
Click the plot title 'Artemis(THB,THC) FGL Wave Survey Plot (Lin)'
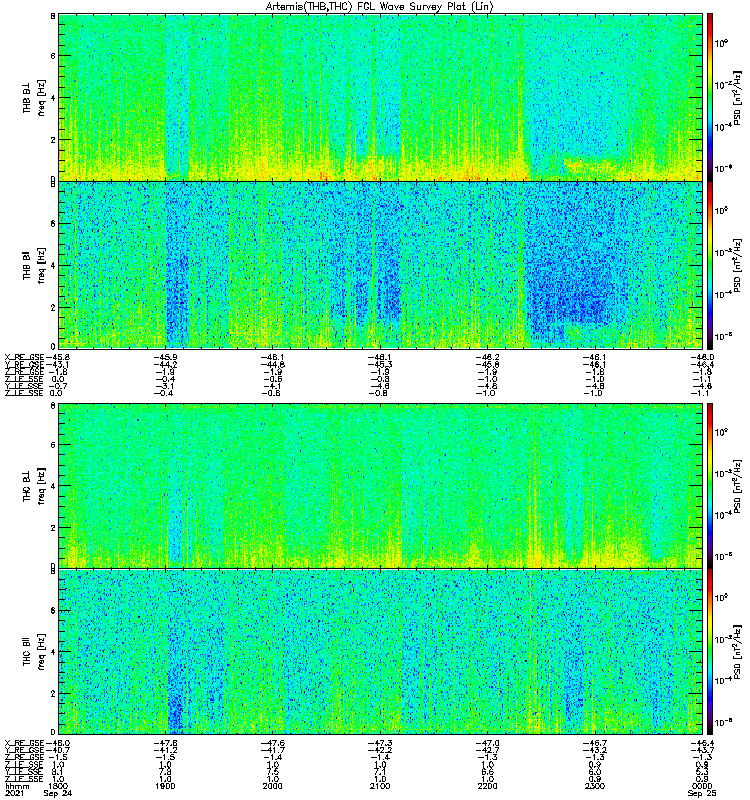[380, 7]
